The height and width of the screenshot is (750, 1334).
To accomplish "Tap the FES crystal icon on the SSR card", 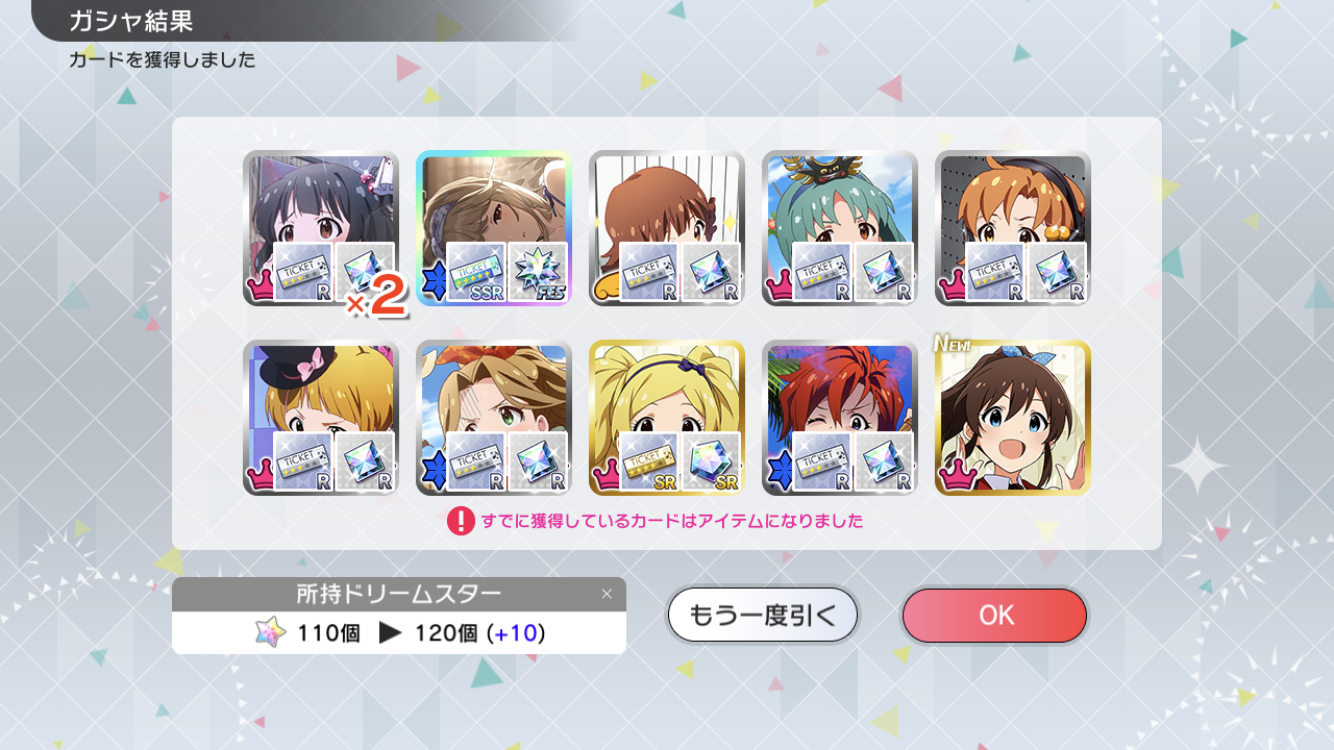I will (x=537, y=272).
